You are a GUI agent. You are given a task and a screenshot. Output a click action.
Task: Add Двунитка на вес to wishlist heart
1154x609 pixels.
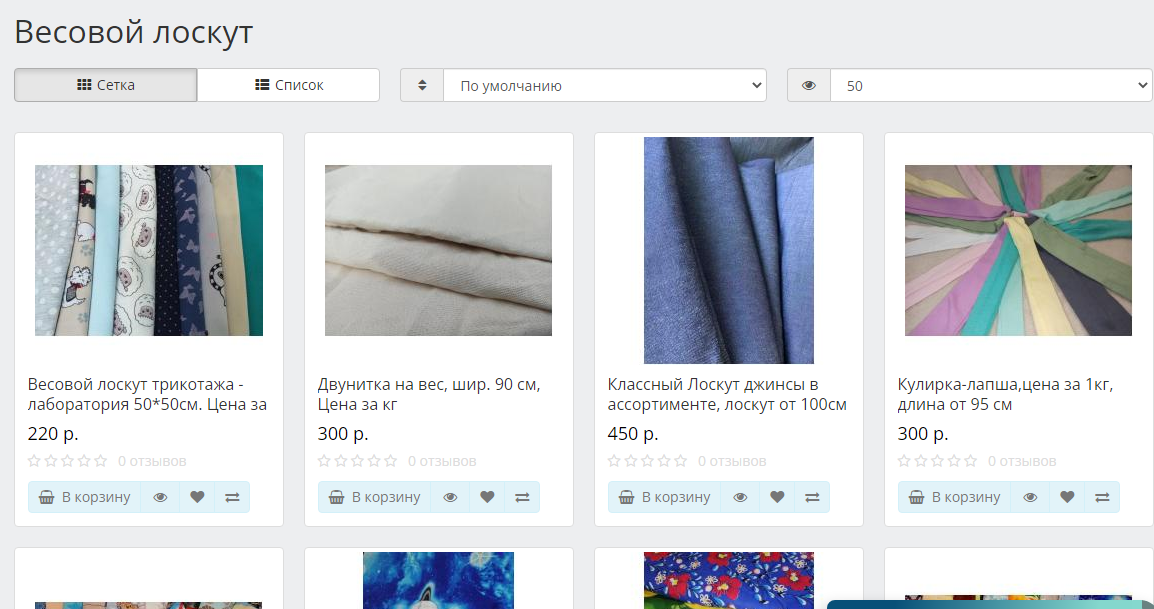487,497
